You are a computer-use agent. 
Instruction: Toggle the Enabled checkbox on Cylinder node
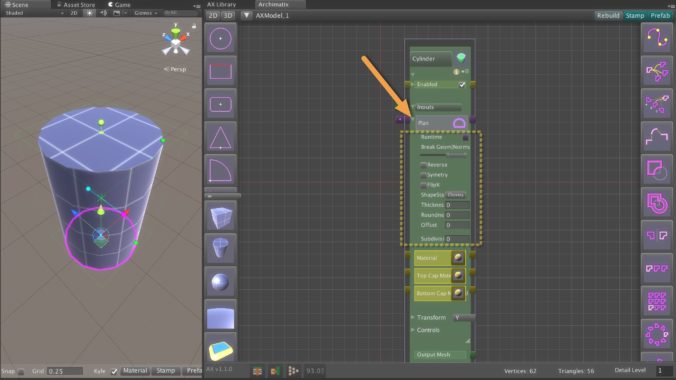(x=462, y=85)
